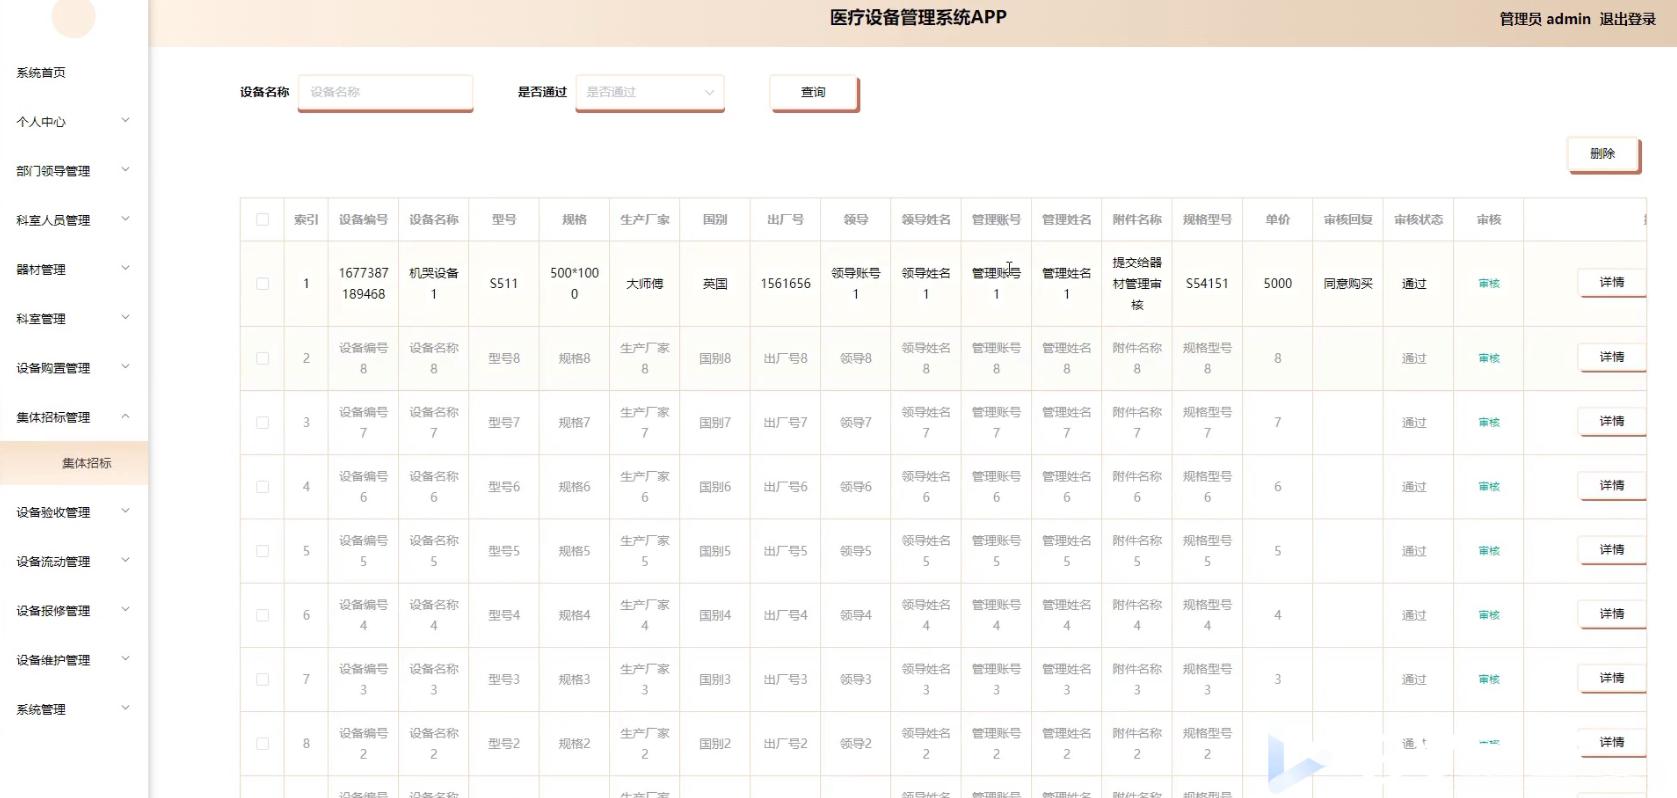
Task: Open 详情 for row index 2
Action: 1612,358
